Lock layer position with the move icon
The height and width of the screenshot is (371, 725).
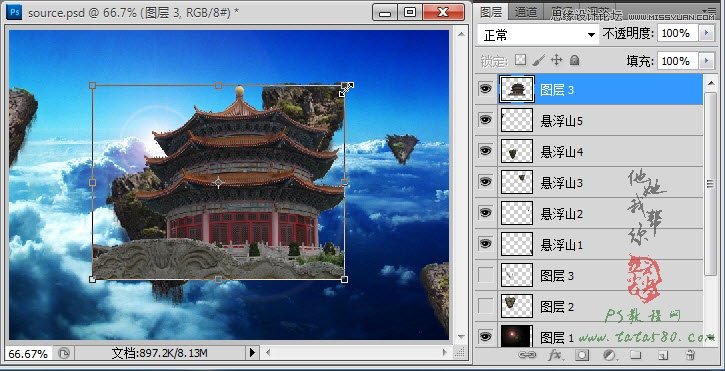point(557,60)
